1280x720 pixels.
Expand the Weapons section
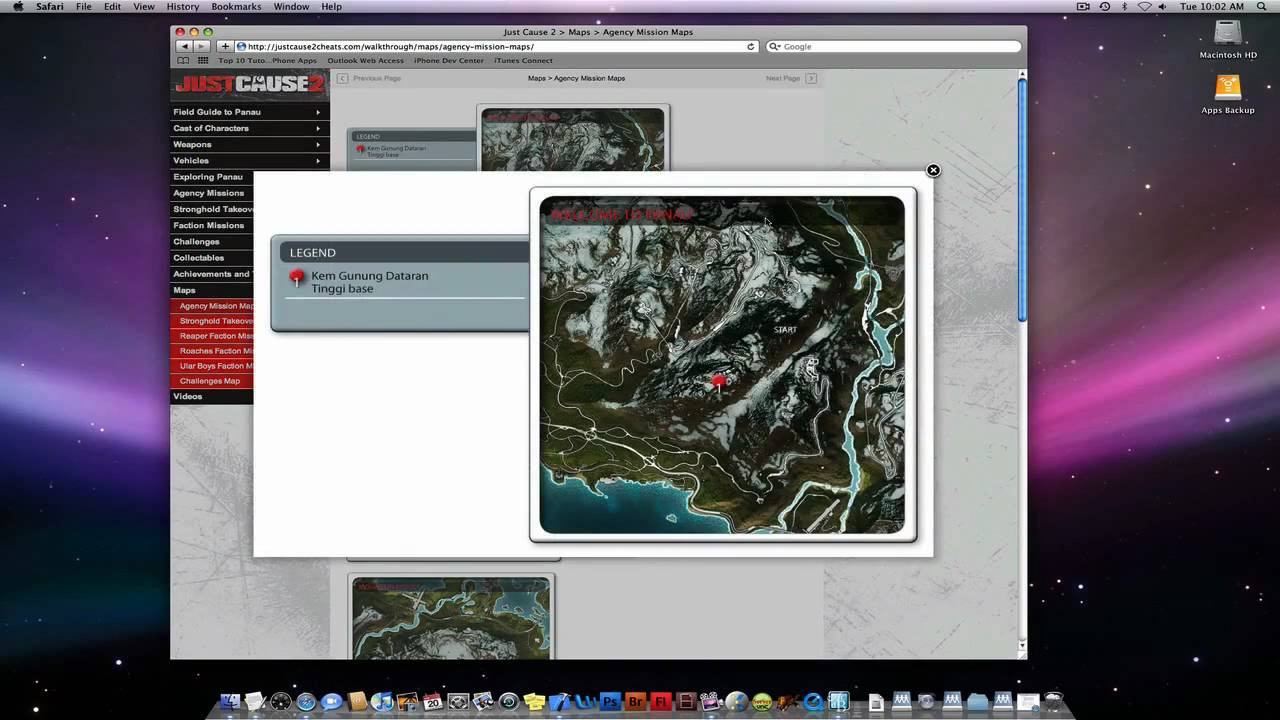pyautogui.click(x=250, y=144)
